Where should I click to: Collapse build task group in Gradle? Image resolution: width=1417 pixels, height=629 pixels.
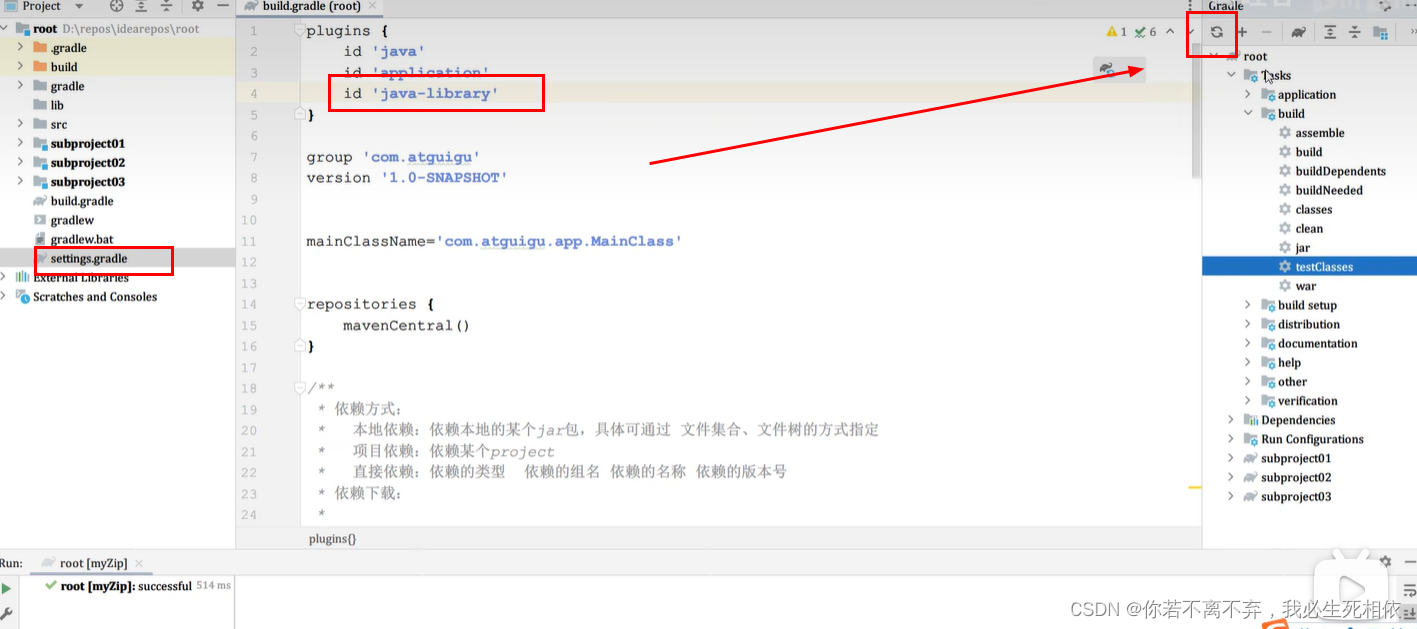click(1248, 114)
